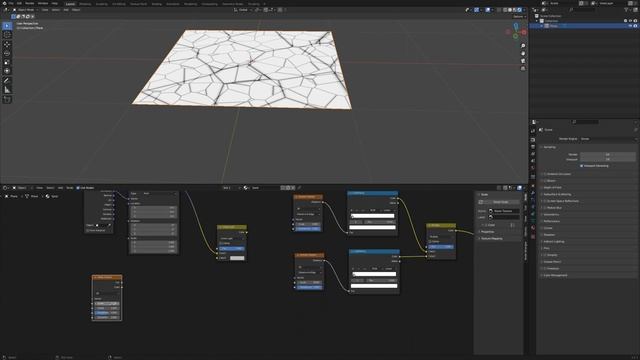Click the viewport zoom magnifier icon
Viewport: 640px width, 360px height.
click(523, 46)
